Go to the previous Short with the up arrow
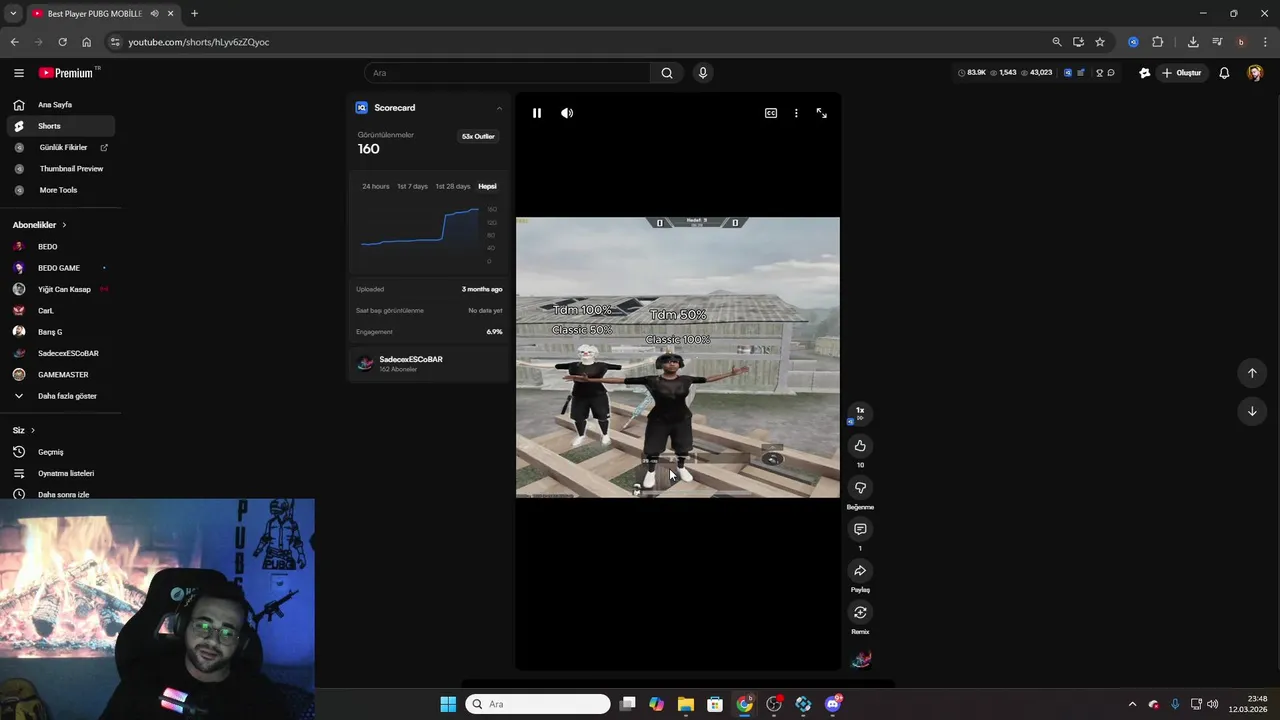Viewport: 1280px width, 720px height. click(x=1252, y=373)
